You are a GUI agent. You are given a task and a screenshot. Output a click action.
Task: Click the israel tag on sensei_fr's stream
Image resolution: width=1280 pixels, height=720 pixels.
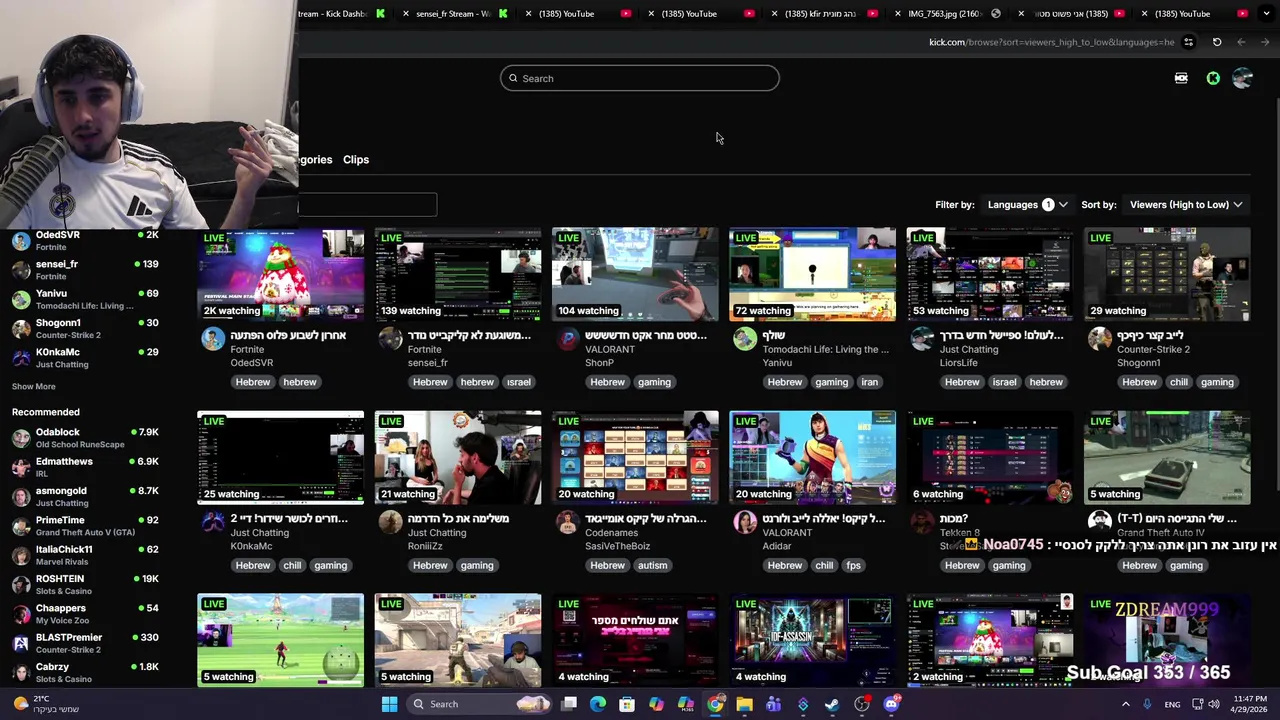(x=518, y=382)
